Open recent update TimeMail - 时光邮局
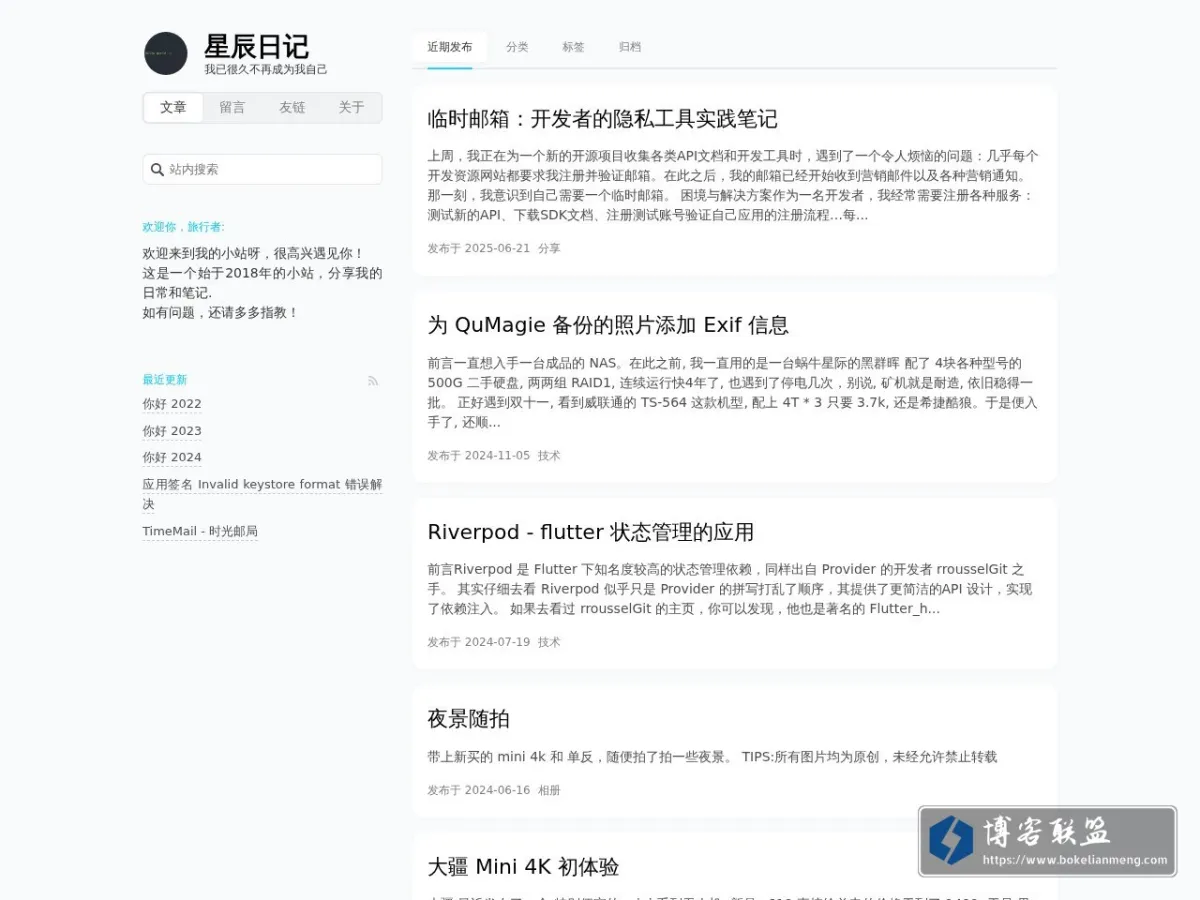This screenshot has width=1200, height=900. (x=200, y=531)
